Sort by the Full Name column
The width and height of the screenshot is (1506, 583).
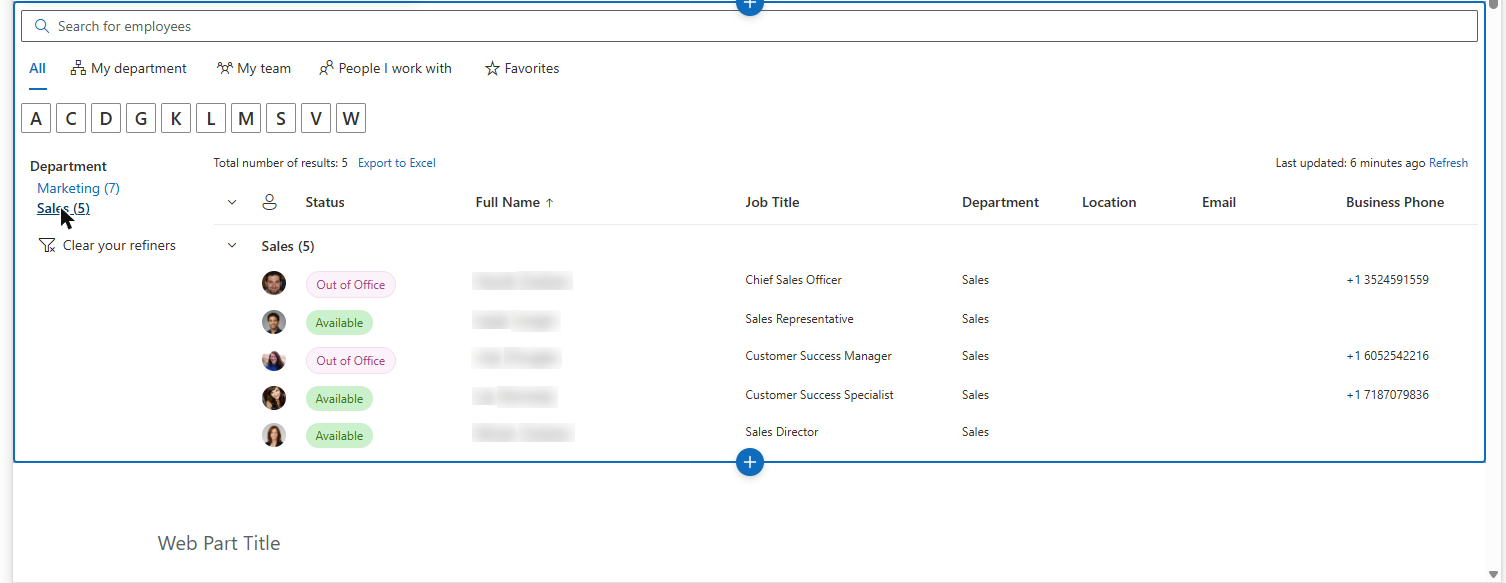click(x=514, y=202)
